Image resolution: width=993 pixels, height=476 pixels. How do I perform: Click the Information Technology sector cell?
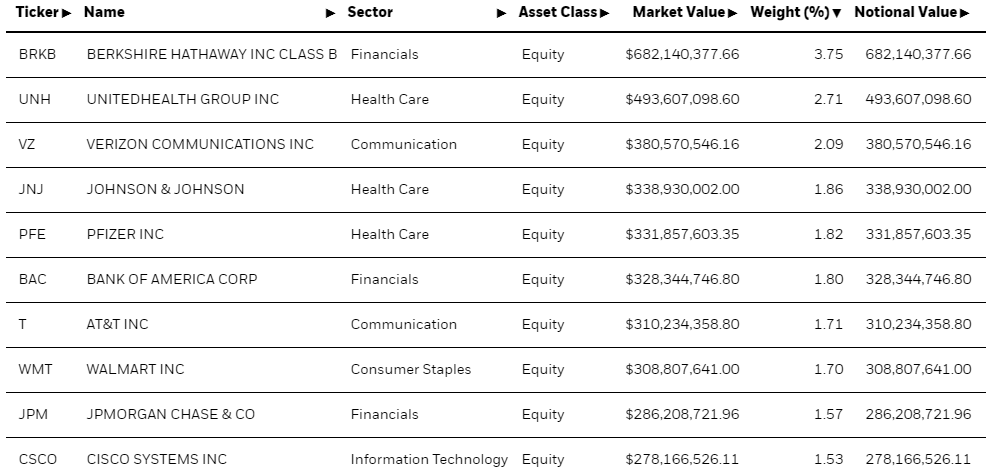(x=429, y=460)
